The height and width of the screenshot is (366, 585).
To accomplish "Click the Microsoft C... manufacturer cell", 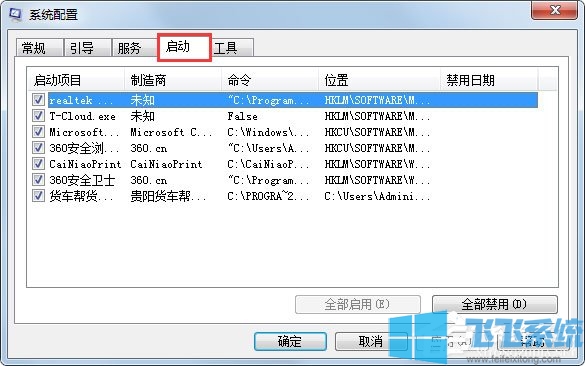I will click(171, 132).
